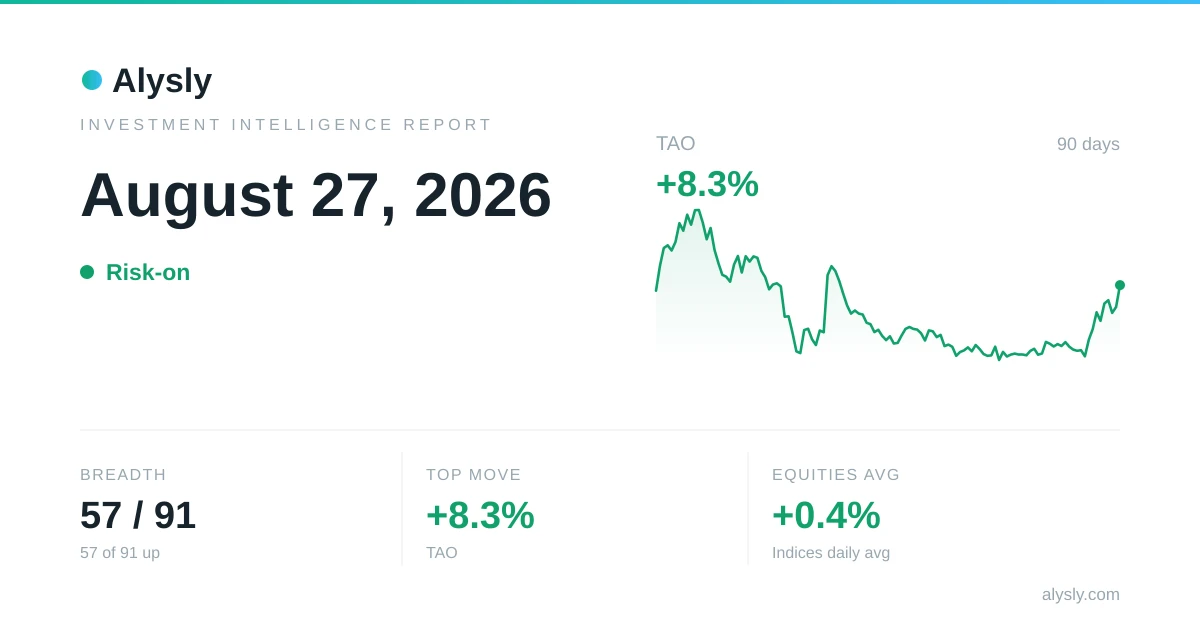Click the 57 of 91 up caption
Image resolution: width=1200 pixels, height=630 pixels.
coord(120,553)
